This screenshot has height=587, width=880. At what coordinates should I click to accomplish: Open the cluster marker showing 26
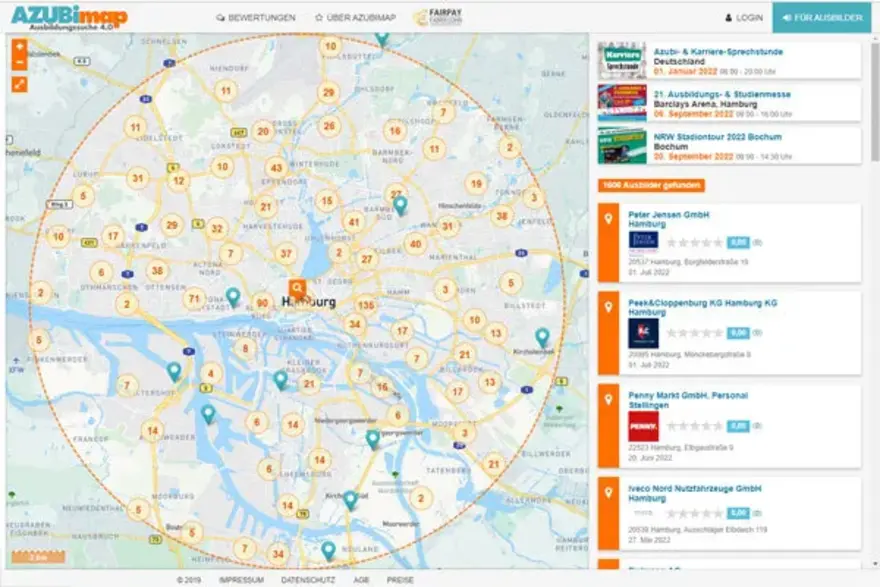click(x=329, y=126)
